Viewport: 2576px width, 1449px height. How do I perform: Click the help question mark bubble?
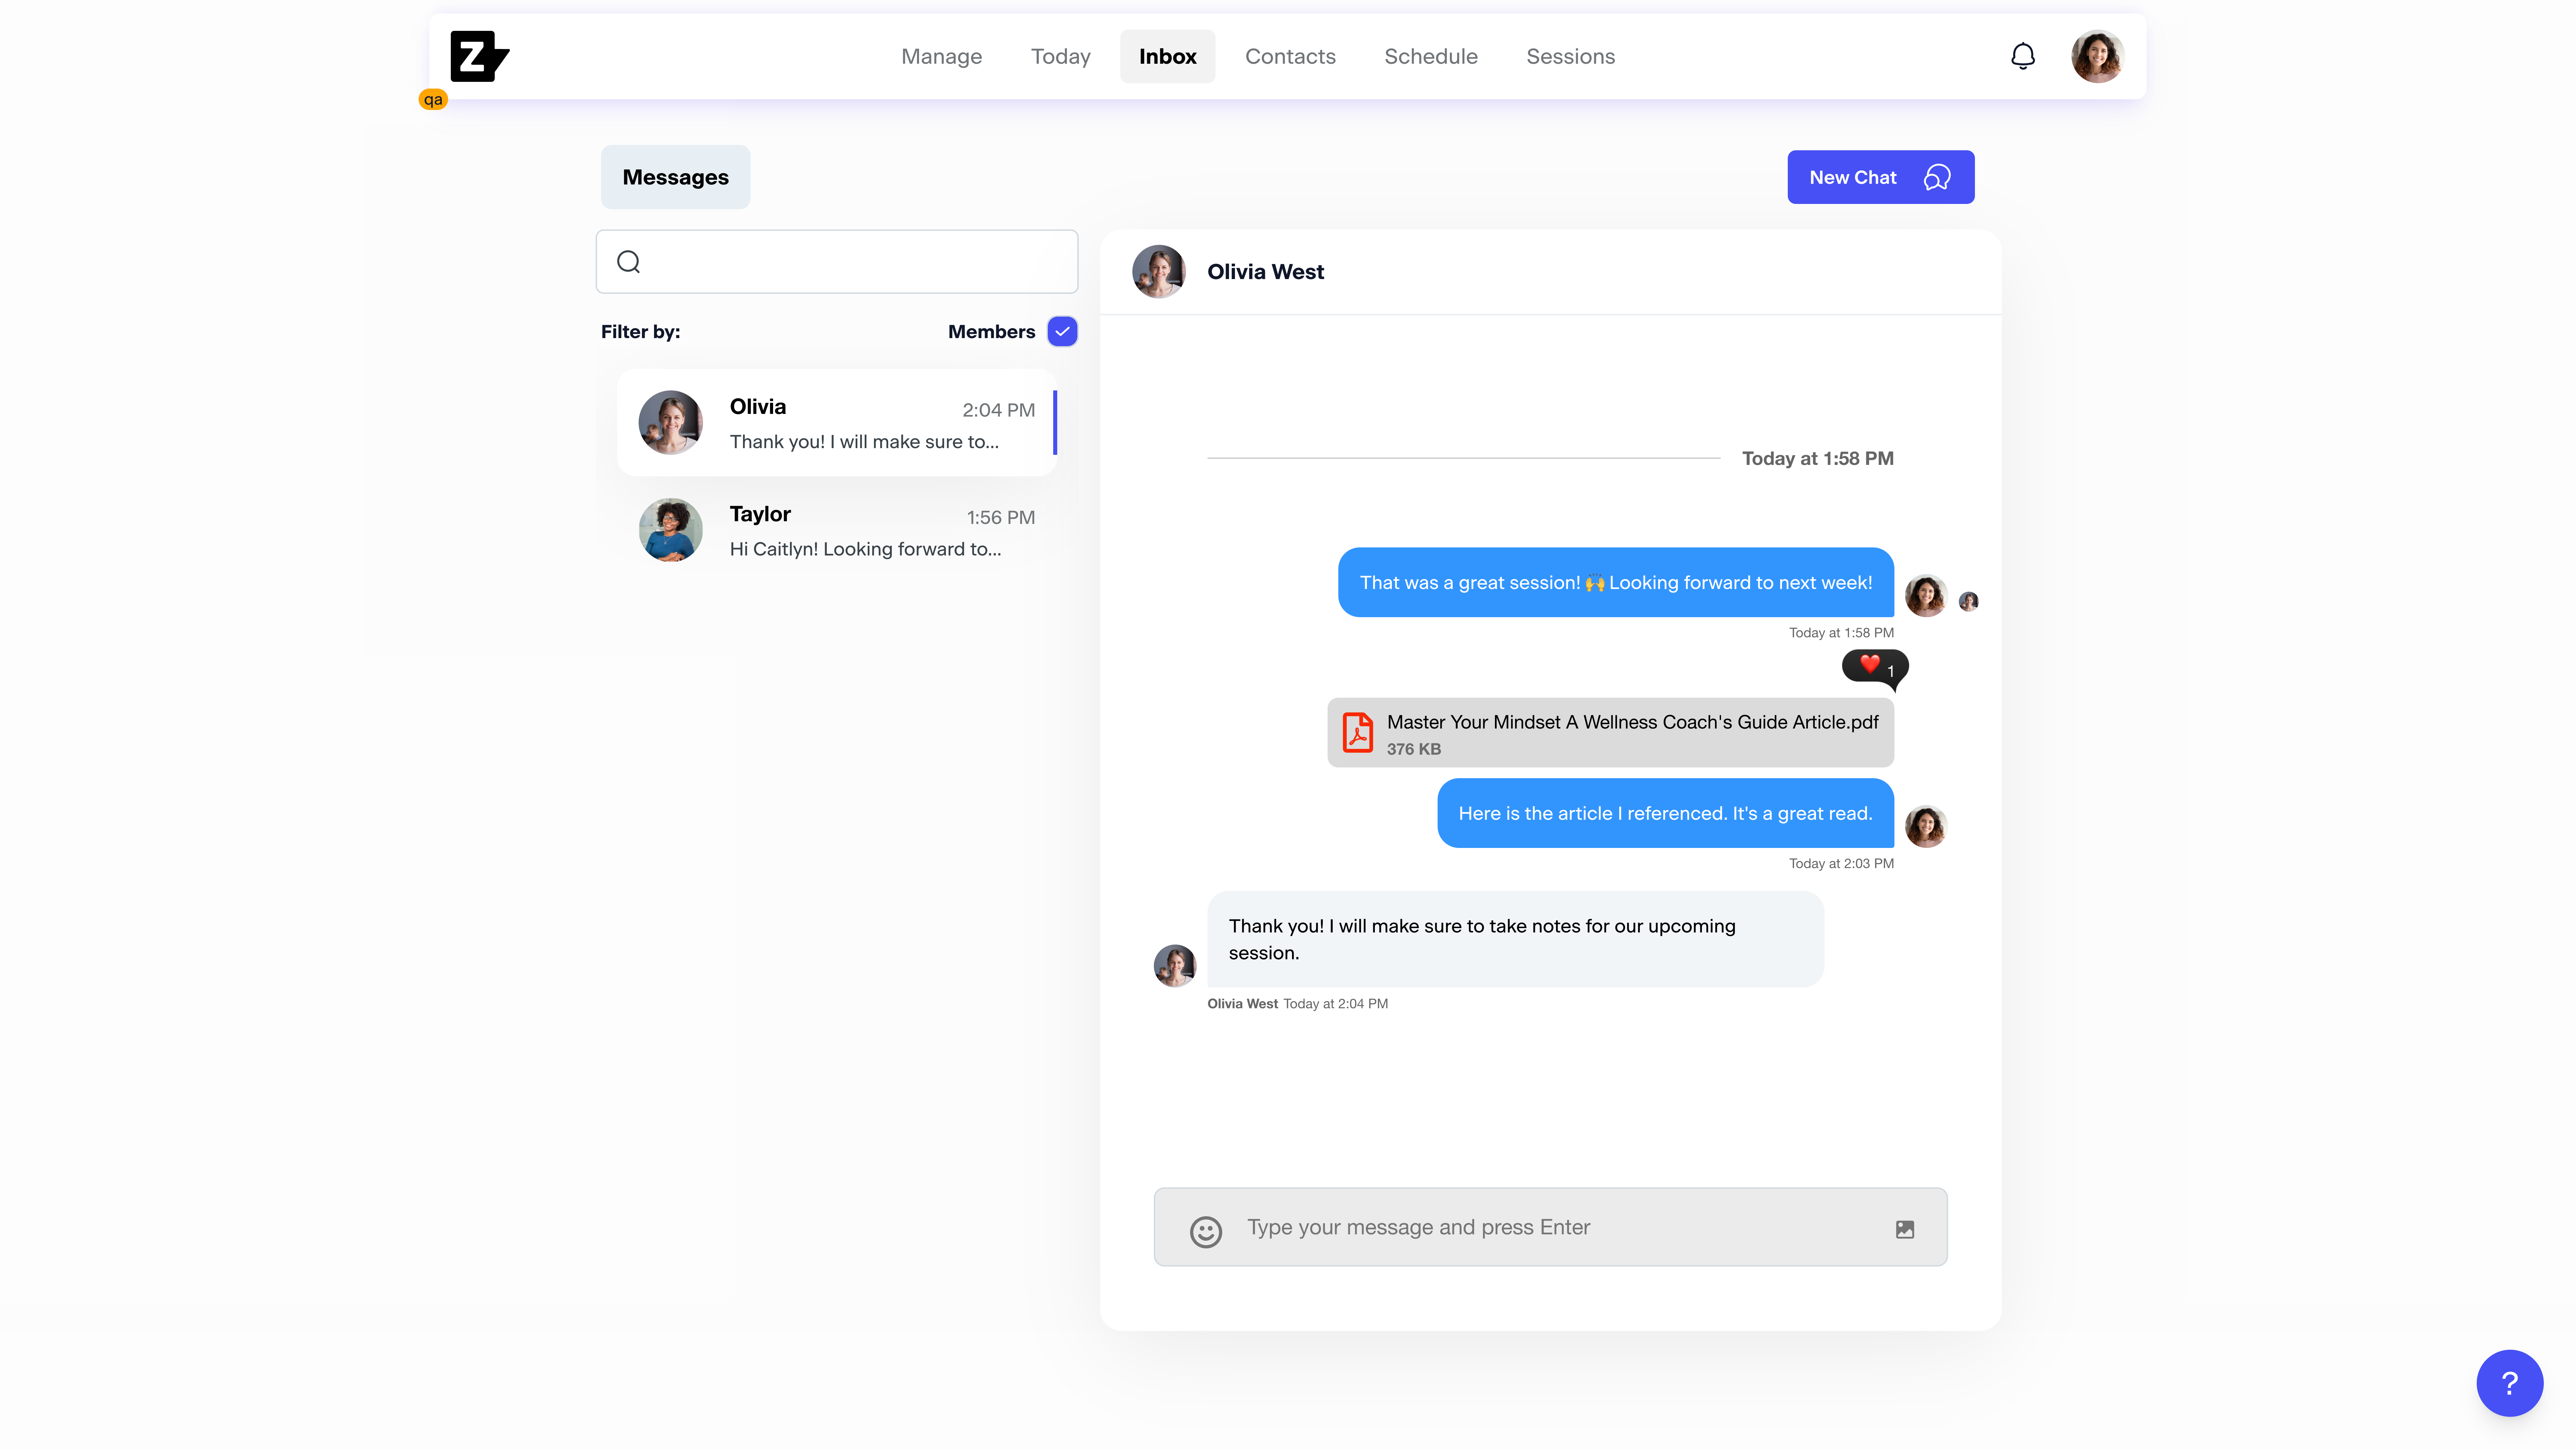[2509, 1383]
